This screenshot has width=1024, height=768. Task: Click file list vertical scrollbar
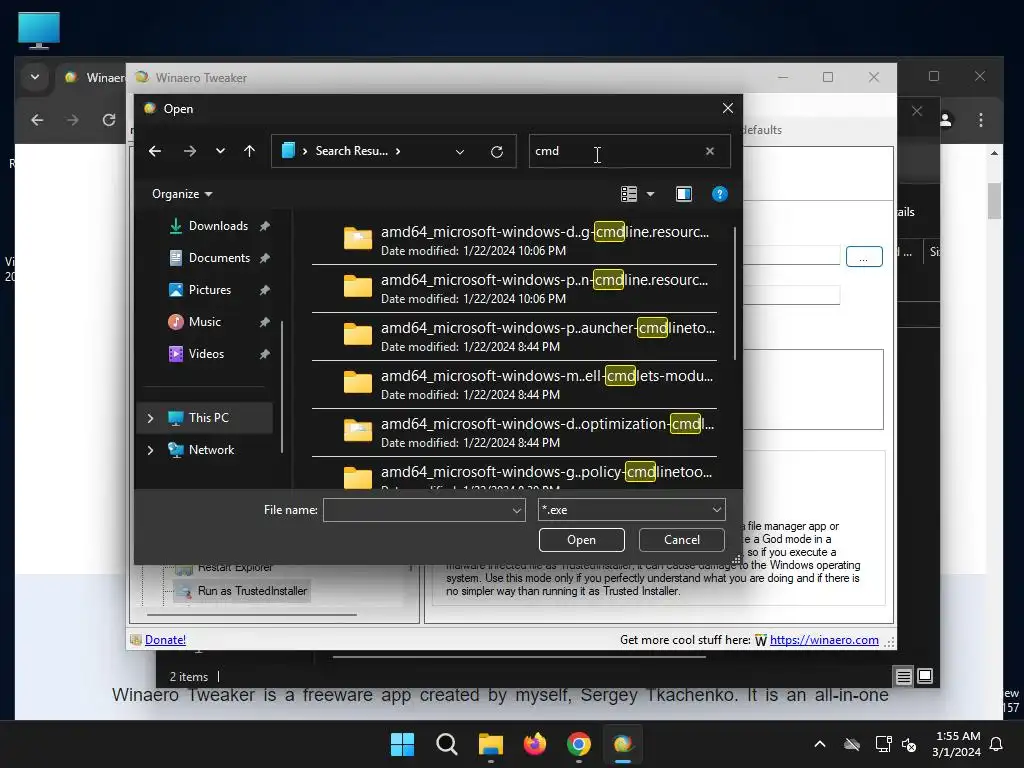tap(735, 294)
